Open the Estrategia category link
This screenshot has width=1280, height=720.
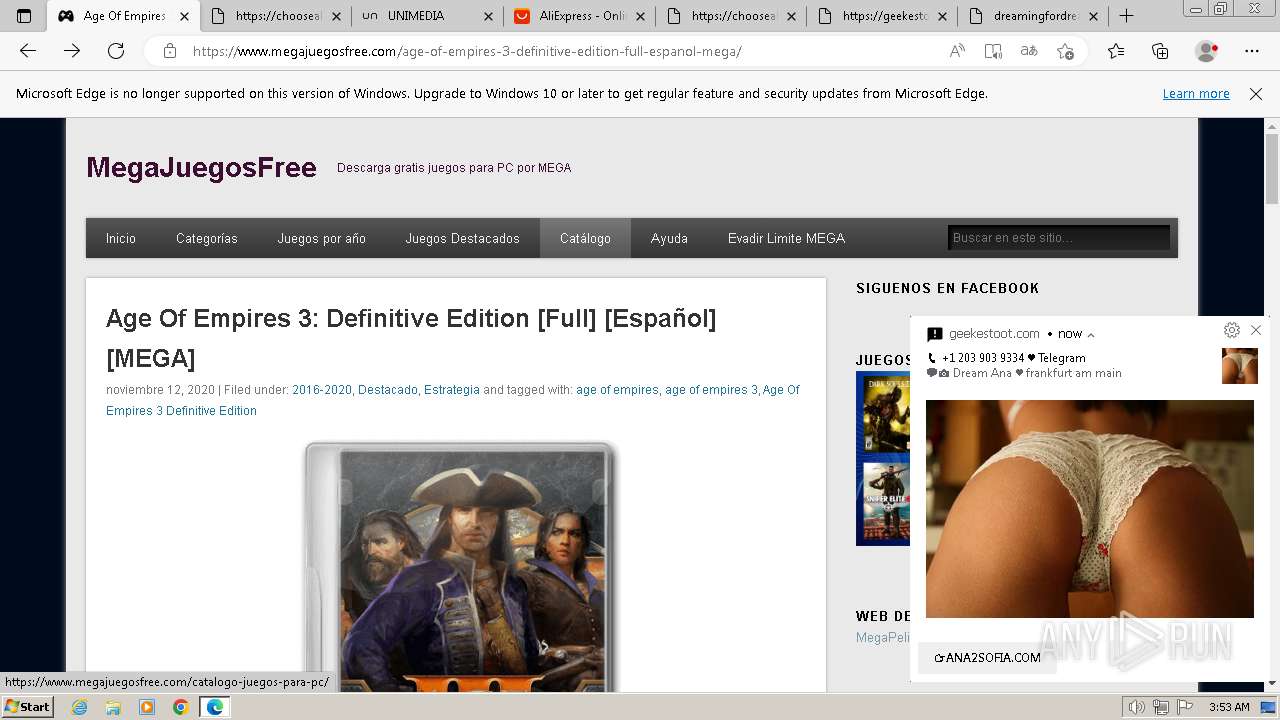coord(452,390)
